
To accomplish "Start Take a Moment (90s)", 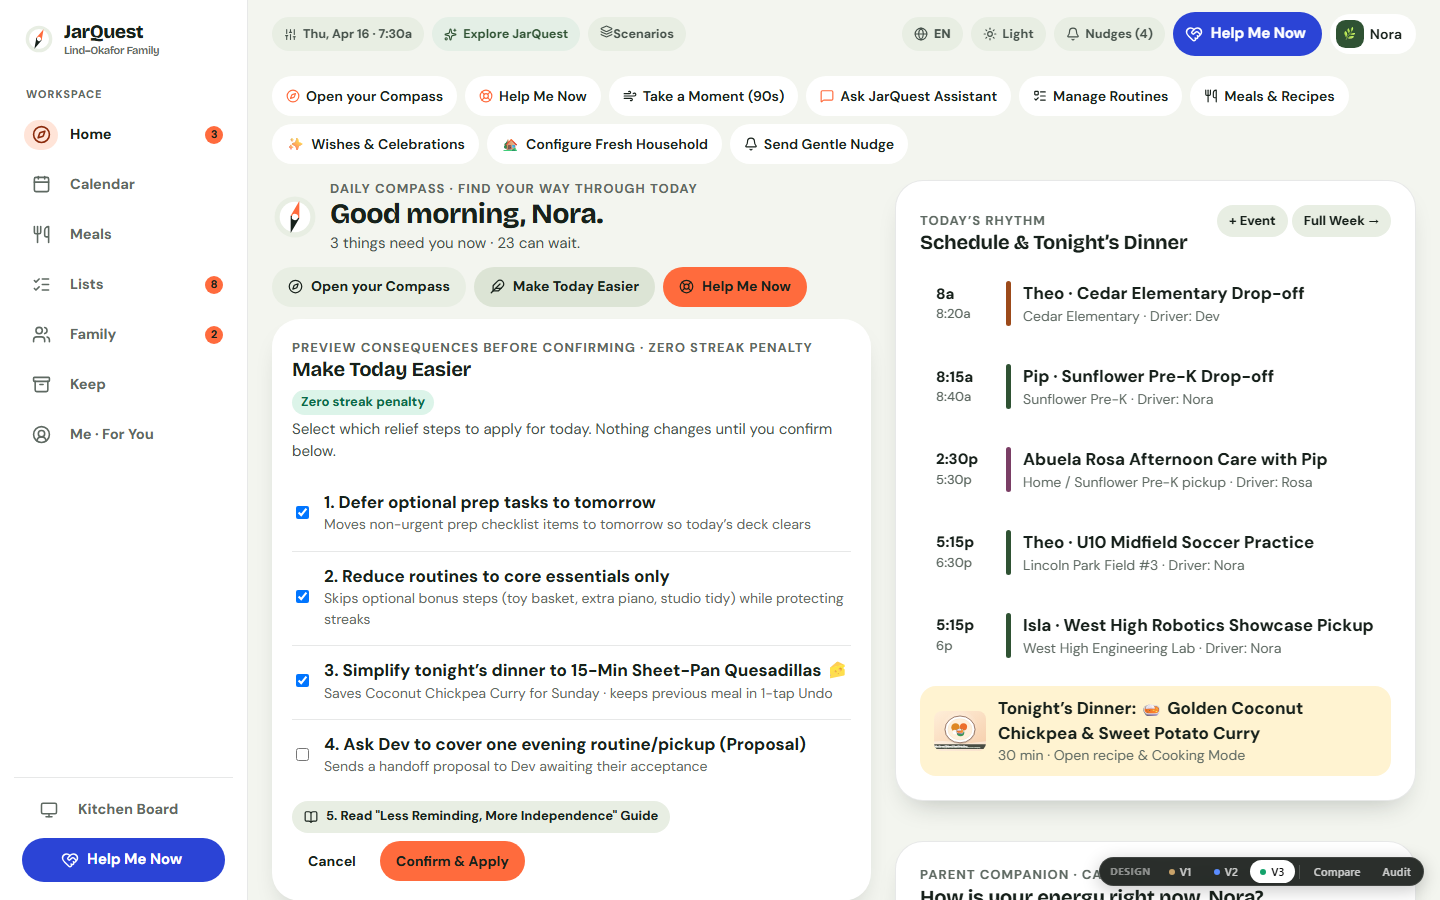I will 704,96.
